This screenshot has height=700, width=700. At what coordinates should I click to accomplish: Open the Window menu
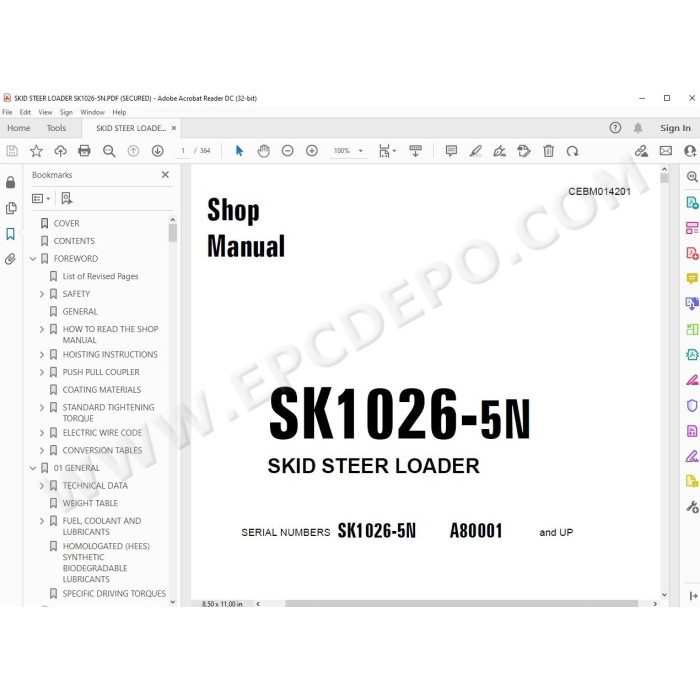coord(92,112)
